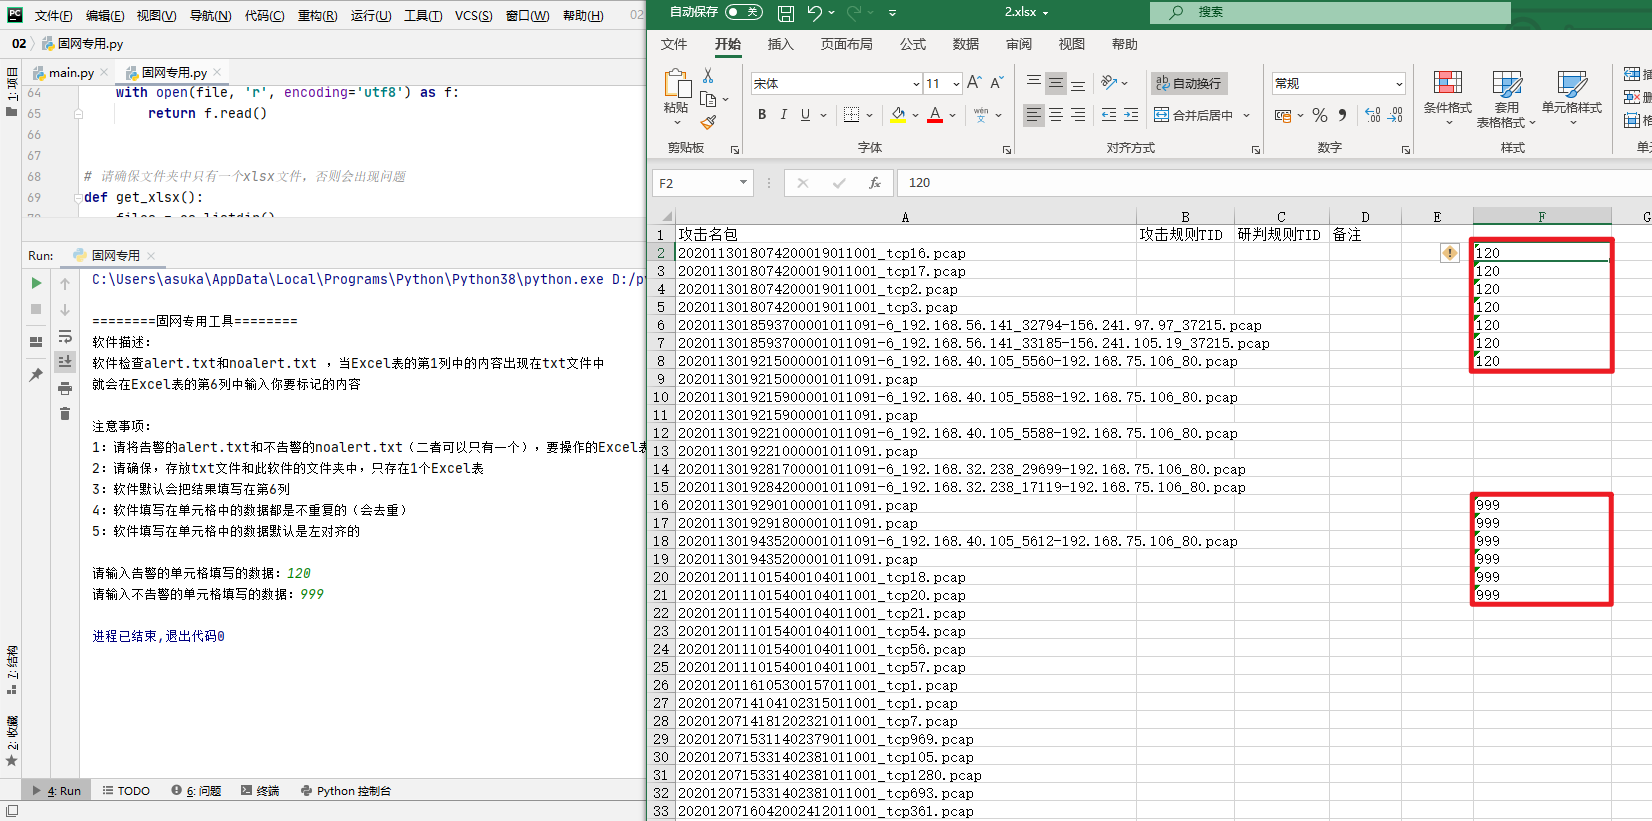Click the restore layout icon in Run panel
Viewport: 1652px width, 821px height.
tap(36, 342)
